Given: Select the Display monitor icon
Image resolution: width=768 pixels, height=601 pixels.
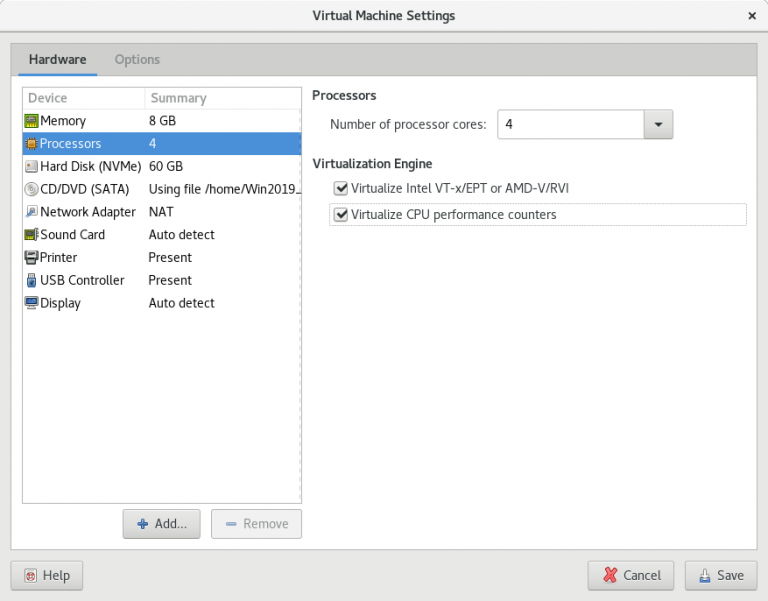Looking at the screenshot, I should click(x=31, y=303).
